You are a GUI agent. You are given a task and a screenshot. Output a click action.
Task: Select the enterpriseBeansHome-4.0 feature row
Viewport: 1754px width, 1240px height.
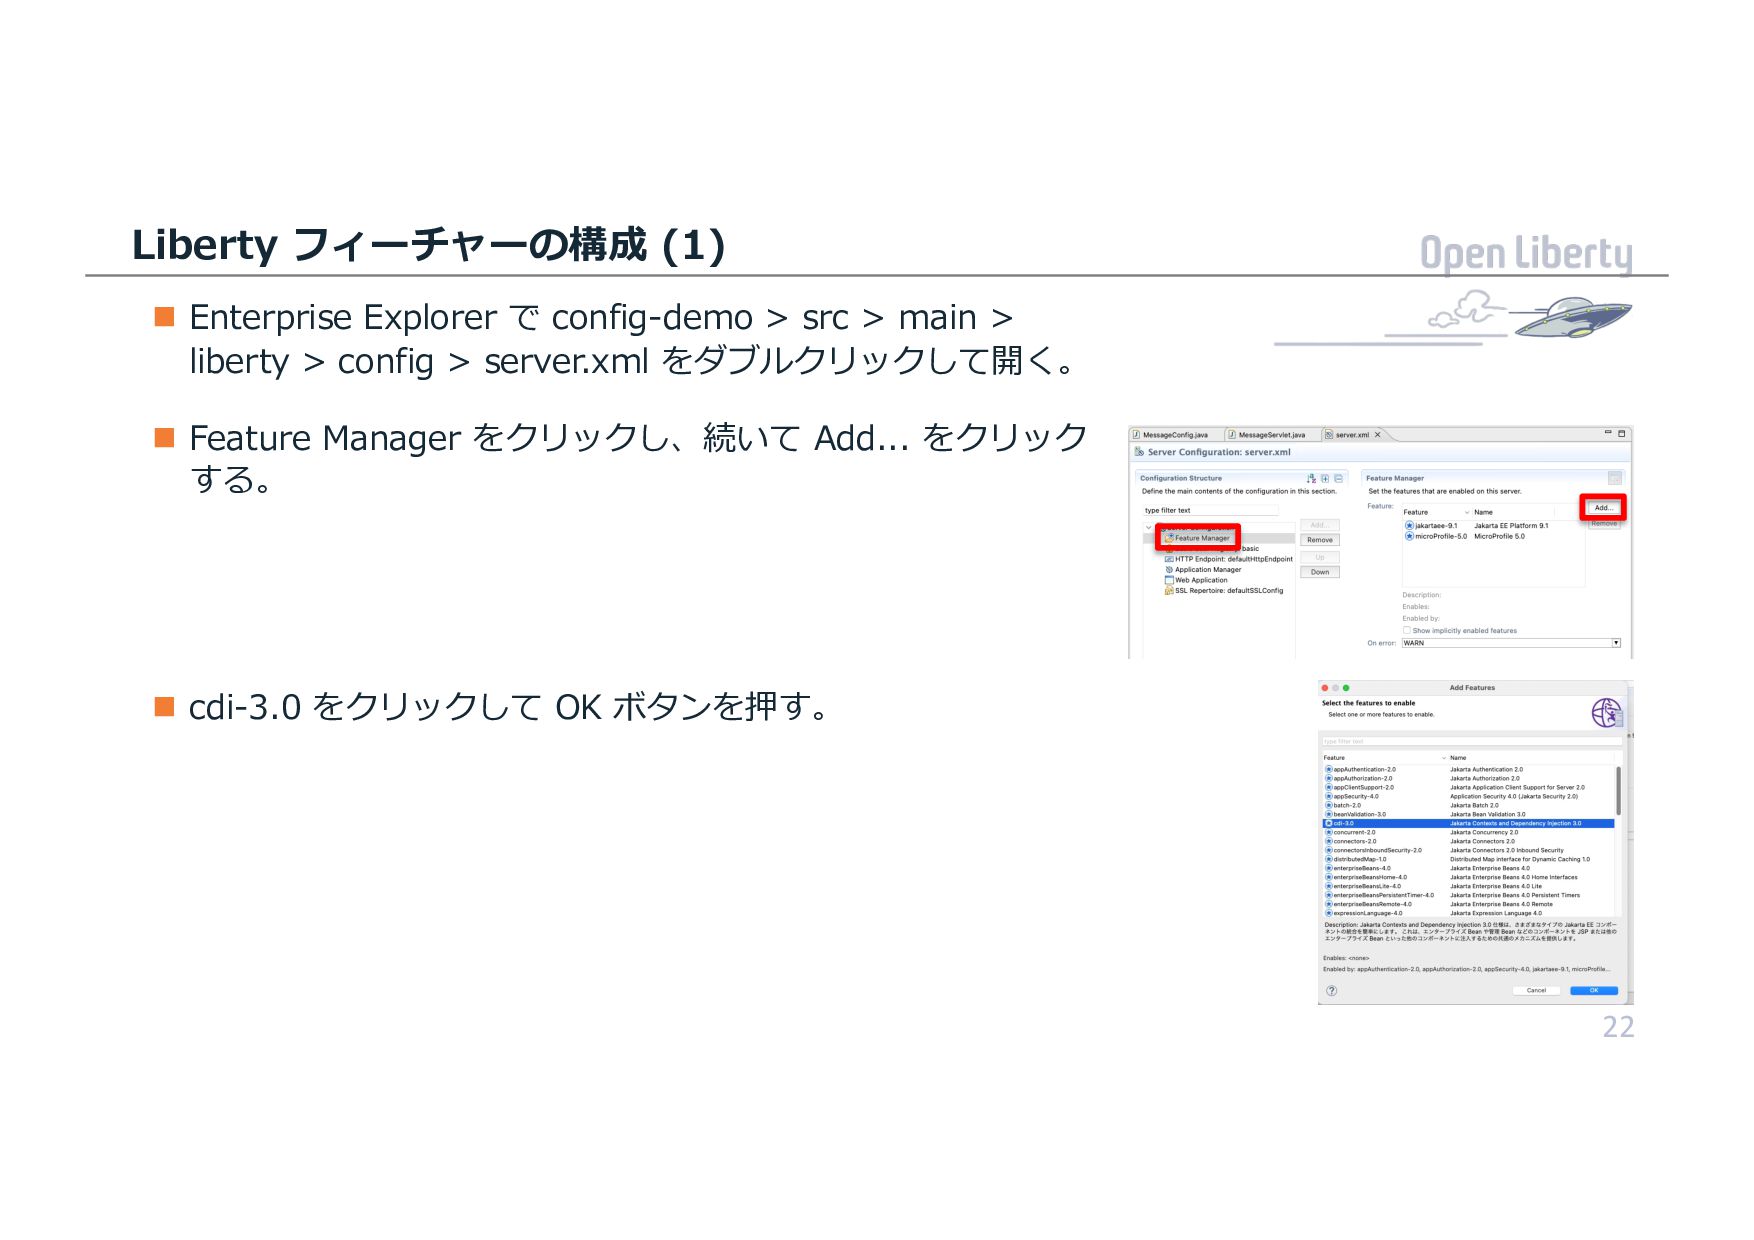[x=1469, y=877]
